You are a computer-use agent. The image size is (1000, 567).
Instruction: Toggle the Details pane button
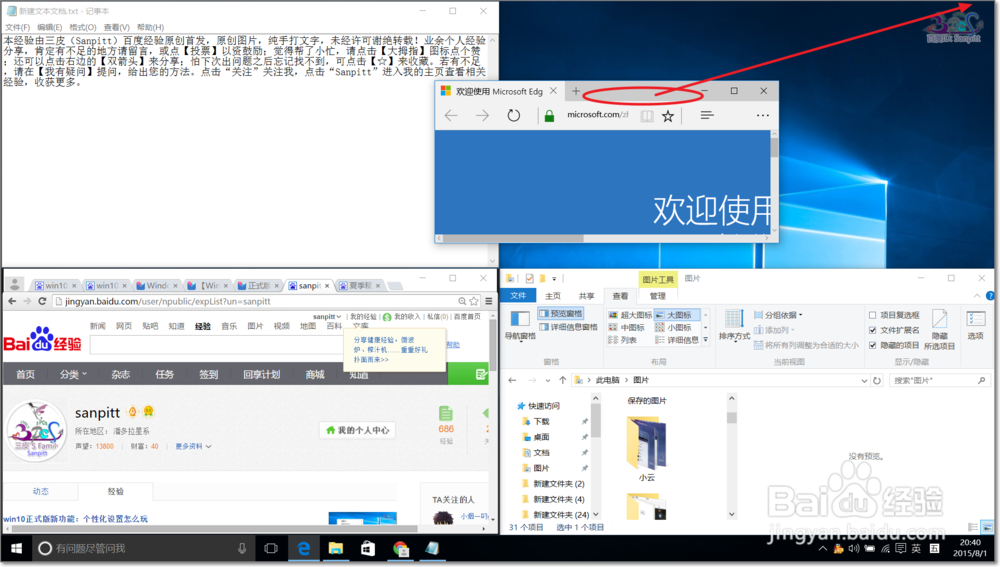click(569, 327)
